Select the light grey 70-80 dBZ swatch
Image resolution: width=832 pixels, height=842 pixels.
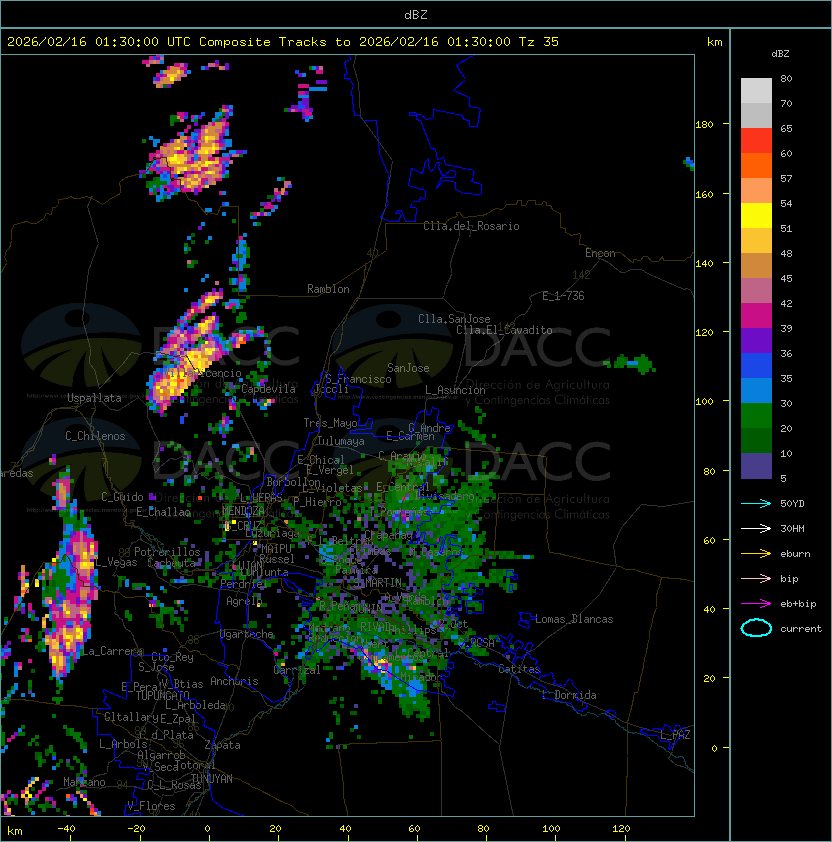(756, 91)
